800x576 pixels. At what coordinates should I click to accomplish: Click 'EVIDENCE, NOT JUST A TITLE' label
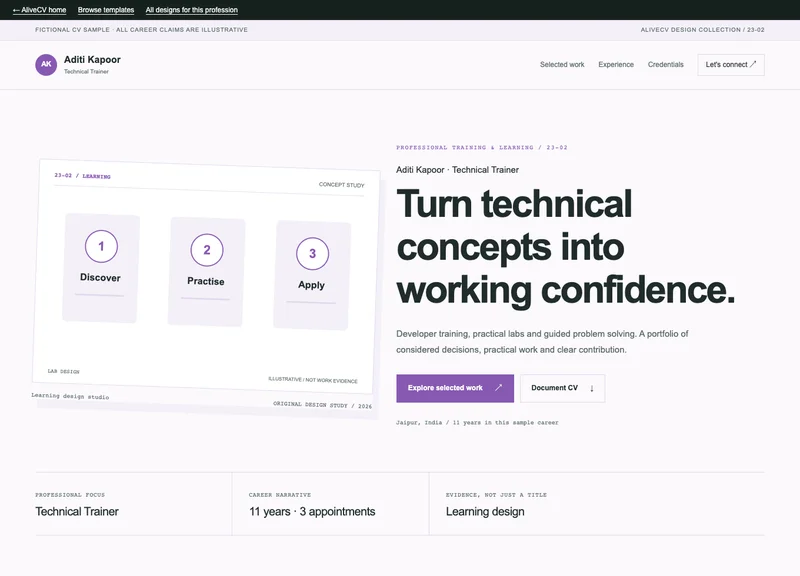coord(496,495)
